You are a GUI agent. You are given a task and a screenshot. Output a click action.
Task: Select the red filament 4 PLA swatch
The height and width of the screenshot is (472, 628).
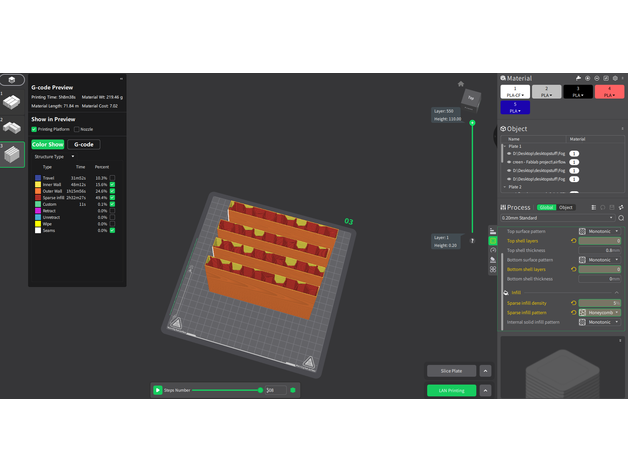(x=607, y=91)
